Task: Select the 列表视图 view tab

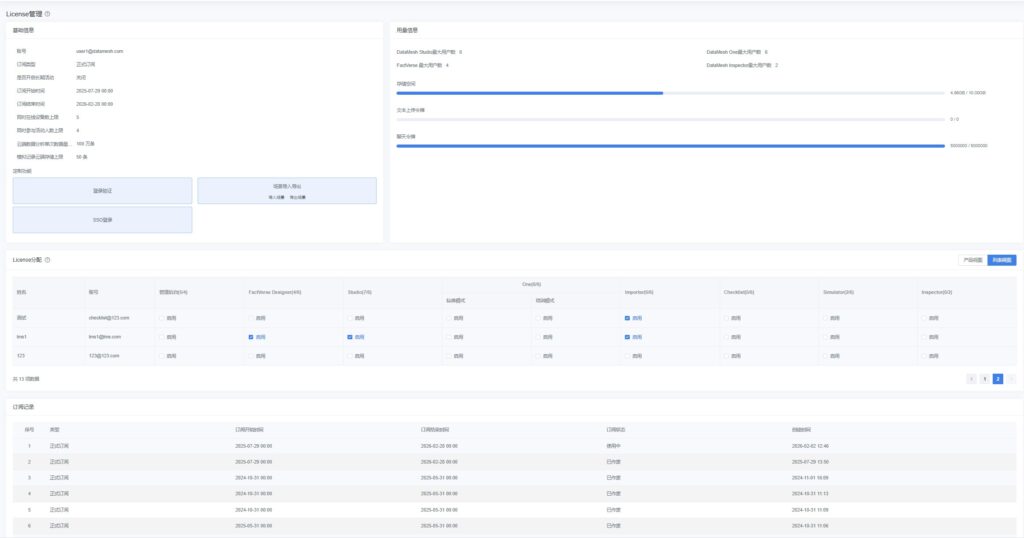Action: coord(1001,260)
